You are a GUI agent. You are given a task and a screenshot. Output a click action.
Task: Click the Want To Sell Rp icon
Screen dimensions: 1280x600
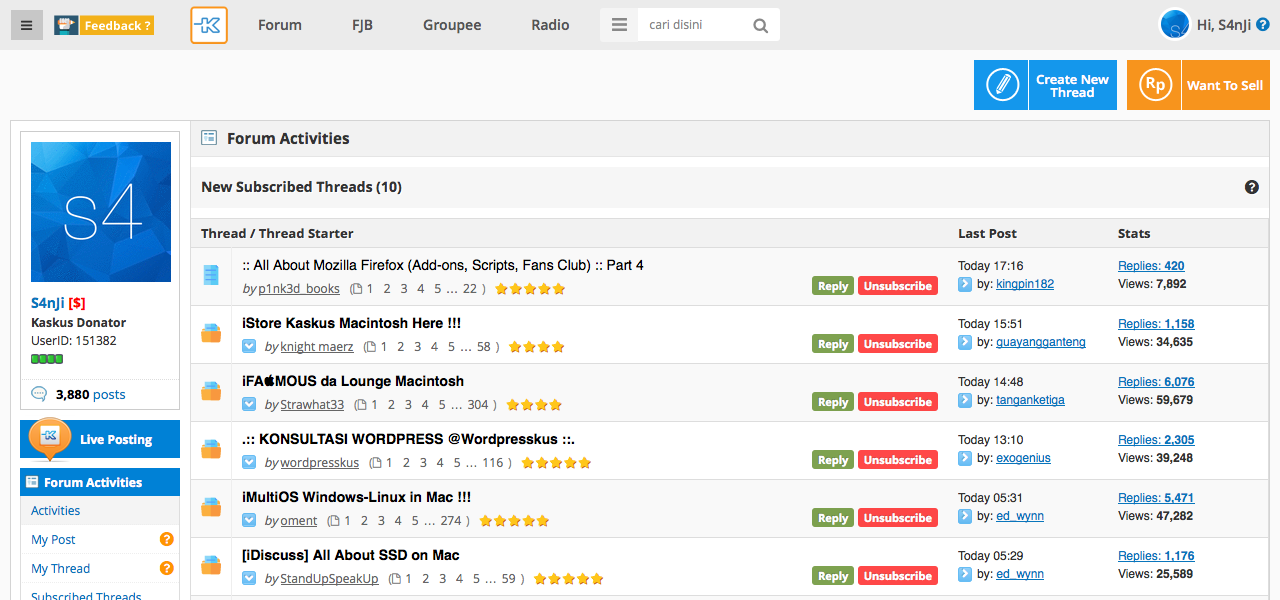pyautogui.click(x=1154, y=85)
